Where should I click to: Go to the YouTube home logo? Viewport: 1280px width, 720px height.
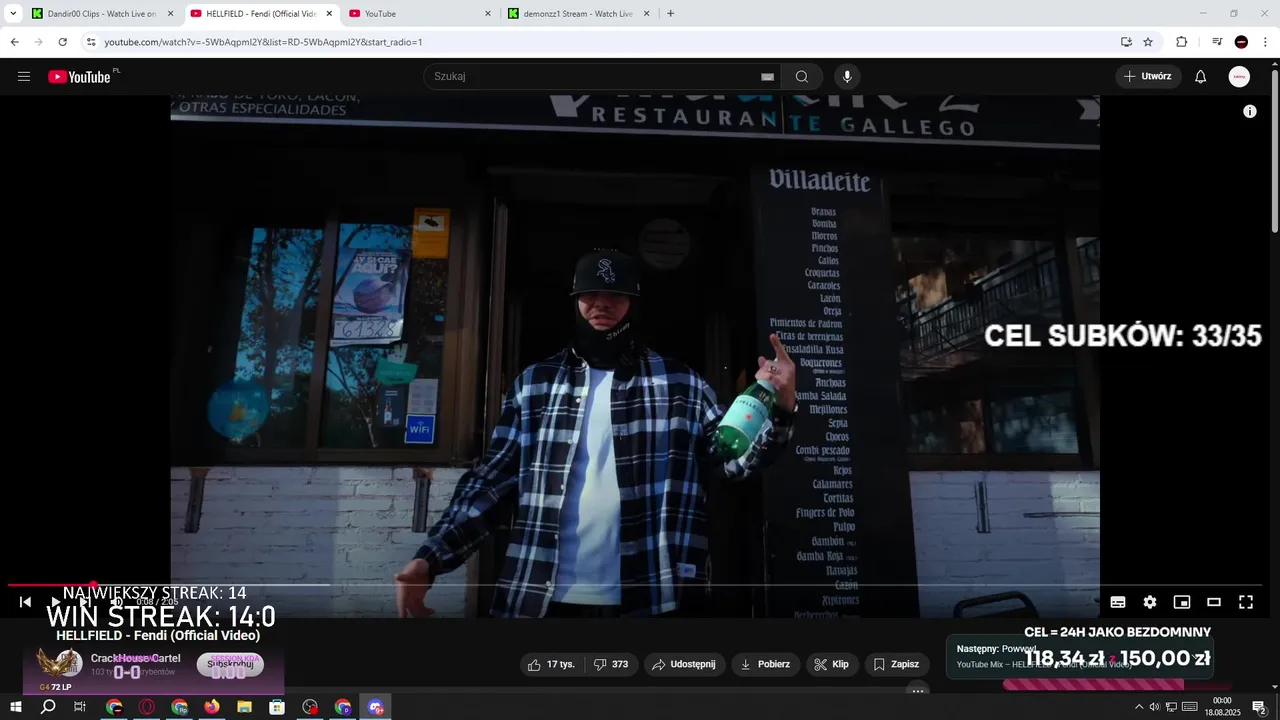[79, 77]
